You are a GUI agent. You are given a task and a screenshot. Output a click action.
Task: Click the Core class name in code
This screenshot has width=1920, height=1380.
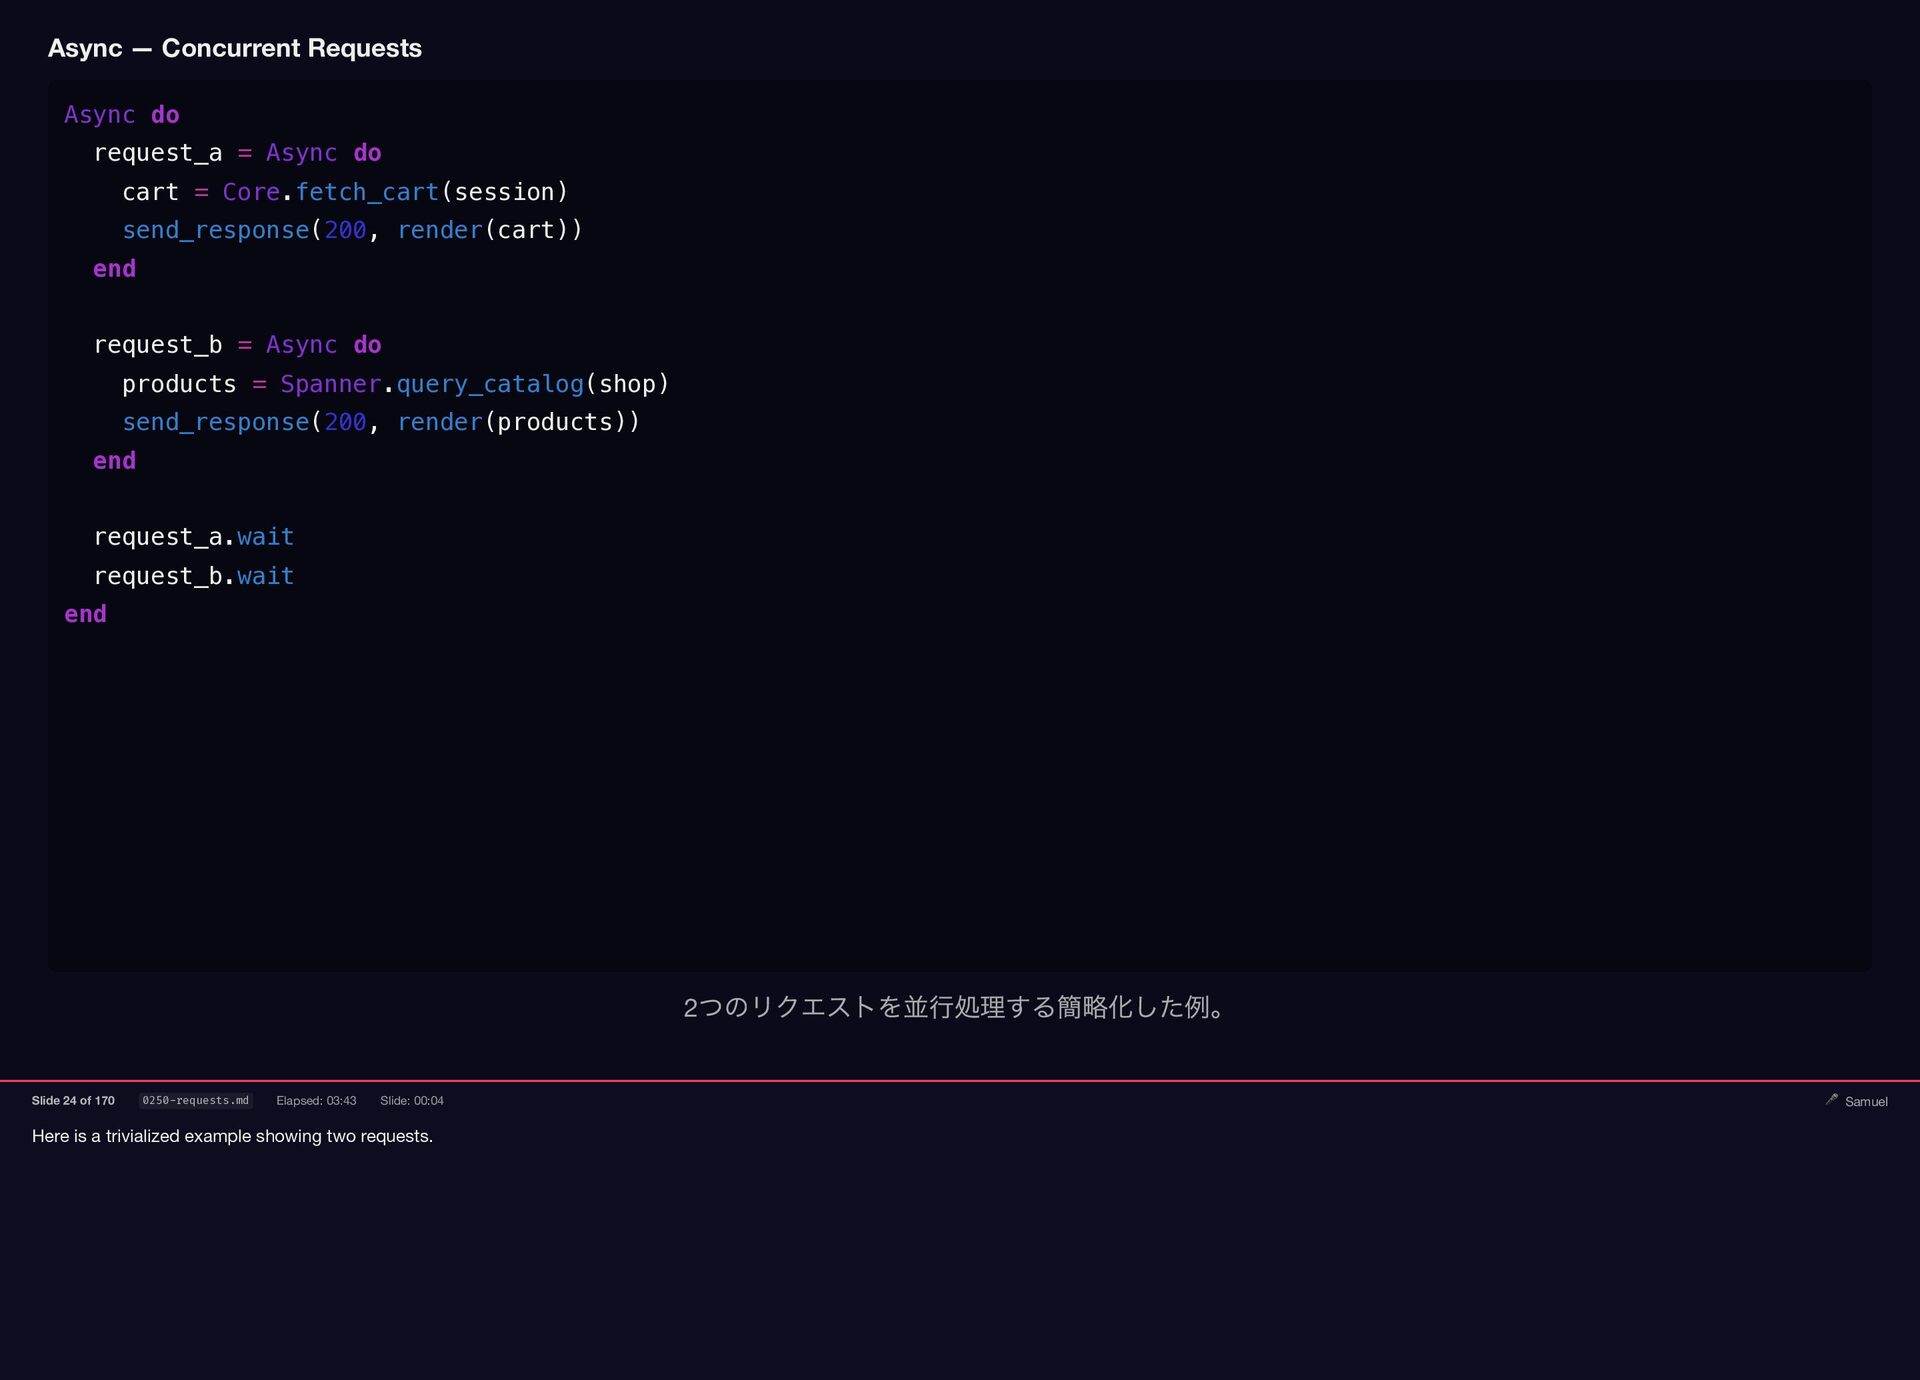(x=250, y=192)
